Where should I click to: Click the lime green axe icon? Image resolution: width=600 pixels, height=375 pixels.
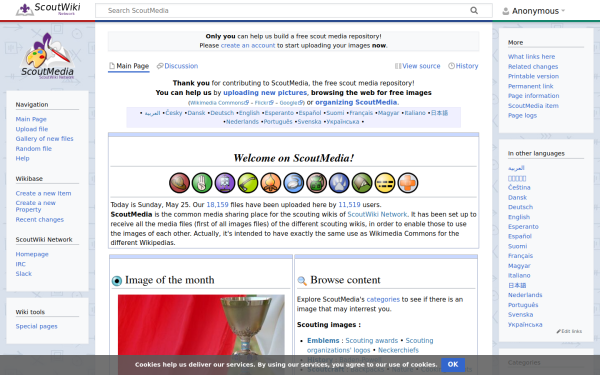pyautogui.click(x=248, y=183)
